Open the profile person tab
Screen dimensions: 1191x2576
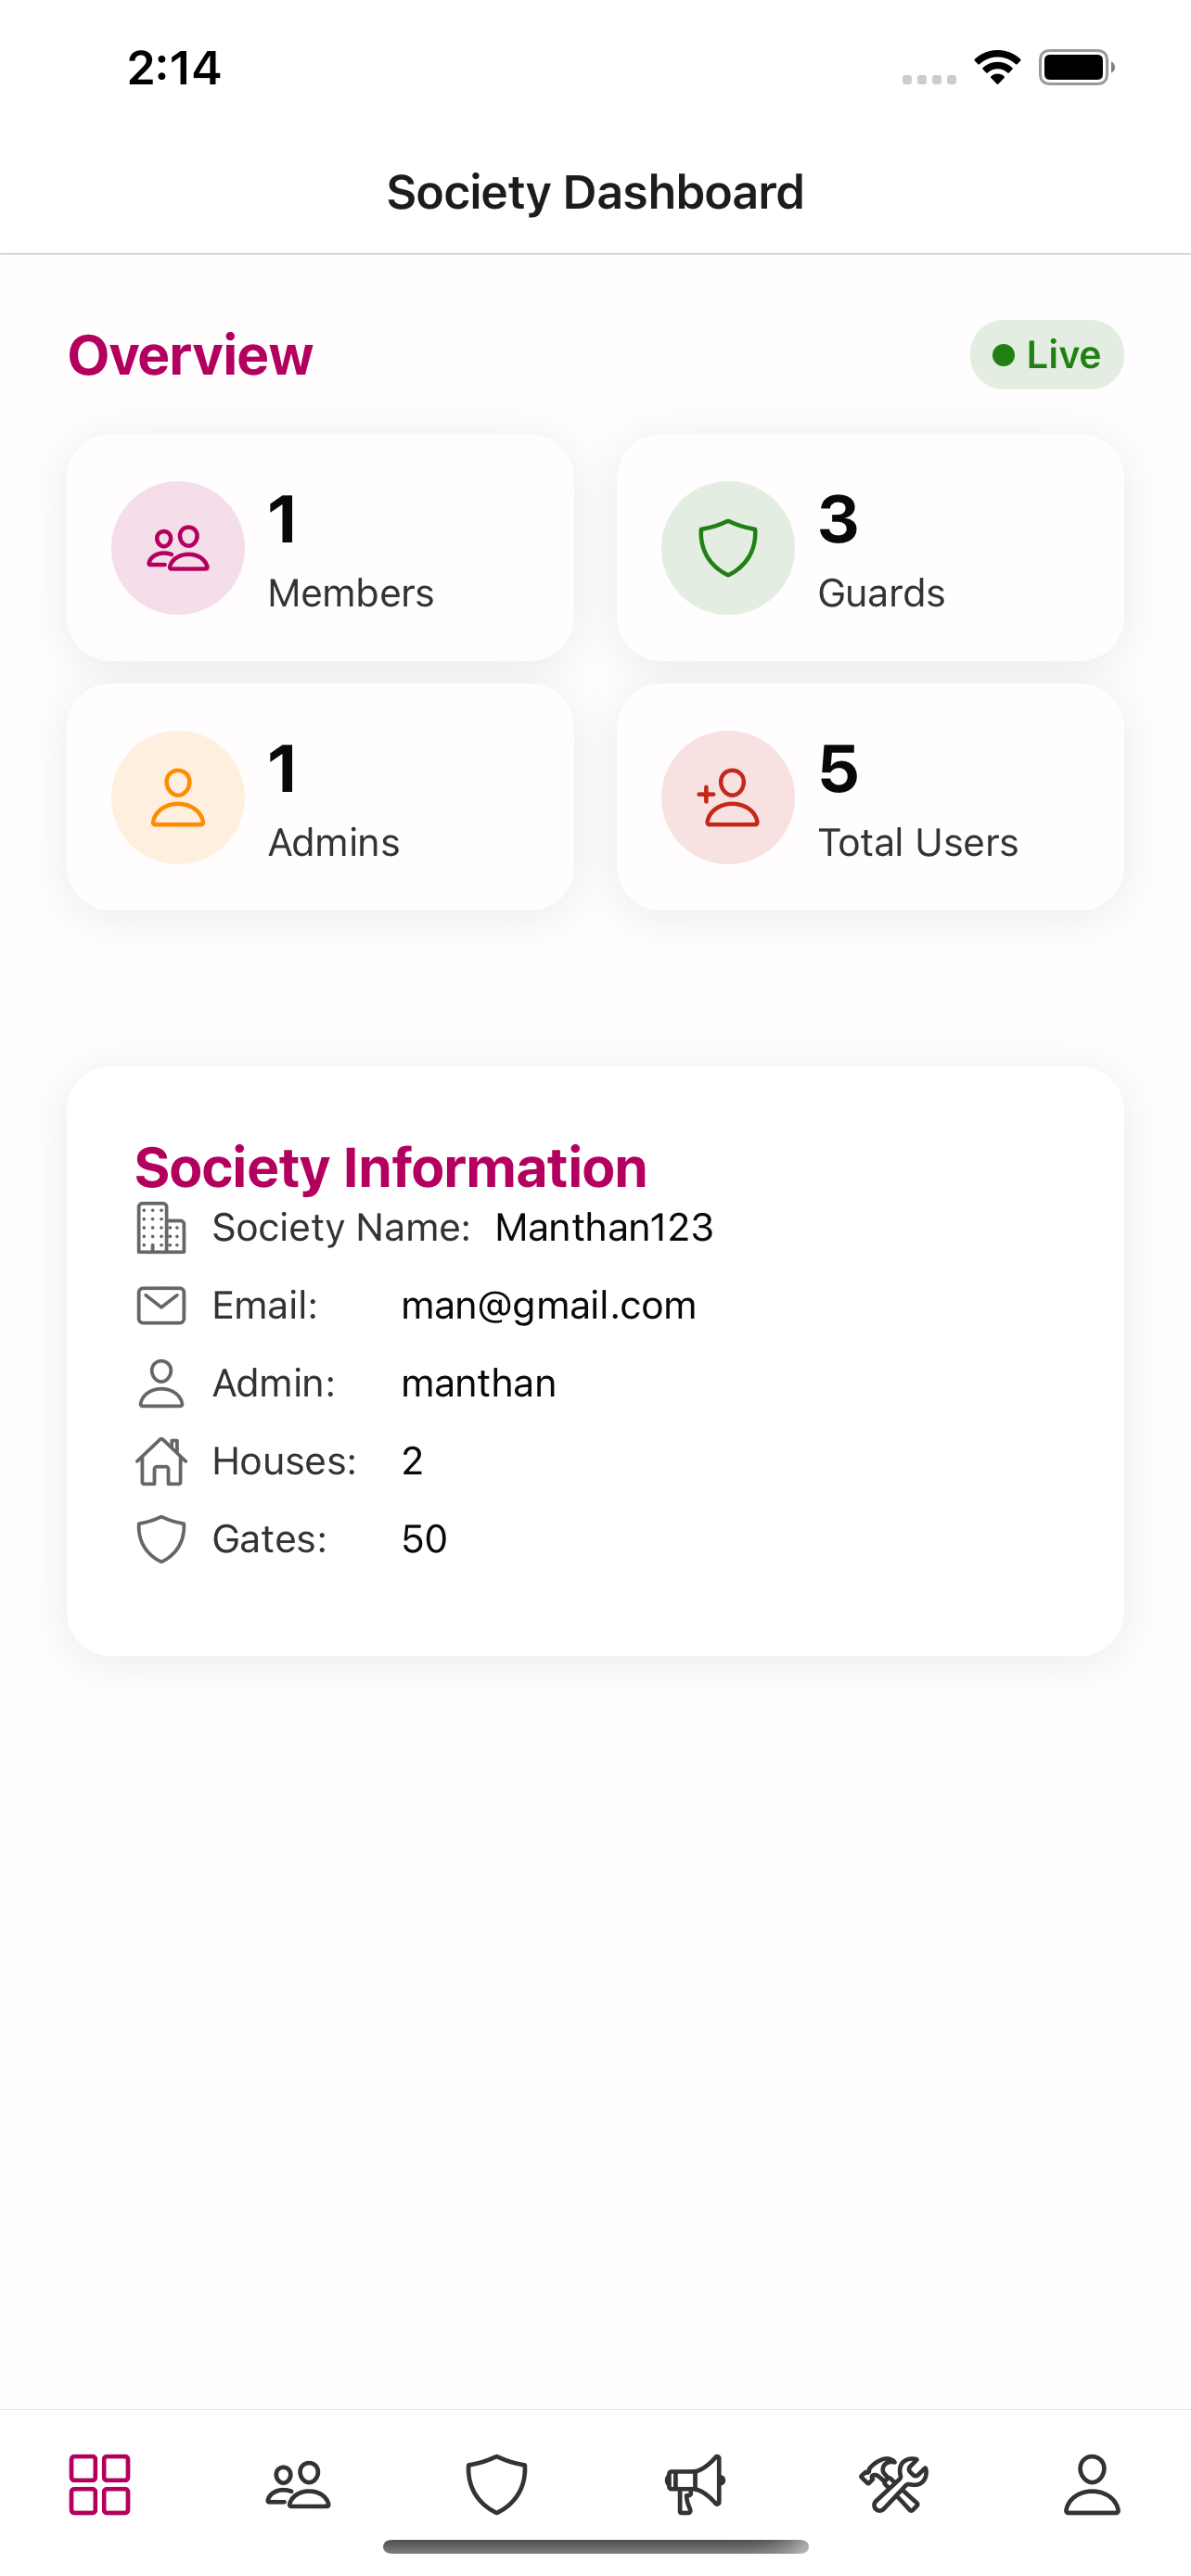point(1092,2484)
